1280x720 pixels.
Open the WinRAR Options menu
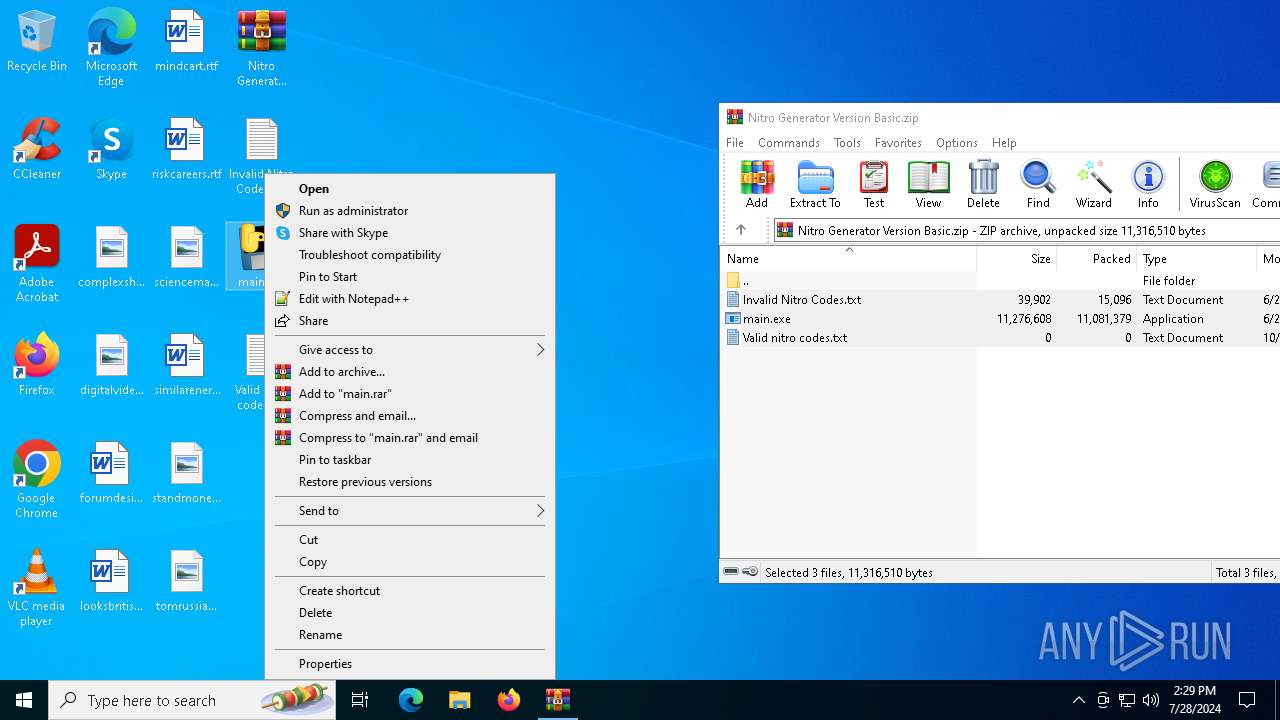click(x=957, y=143)
